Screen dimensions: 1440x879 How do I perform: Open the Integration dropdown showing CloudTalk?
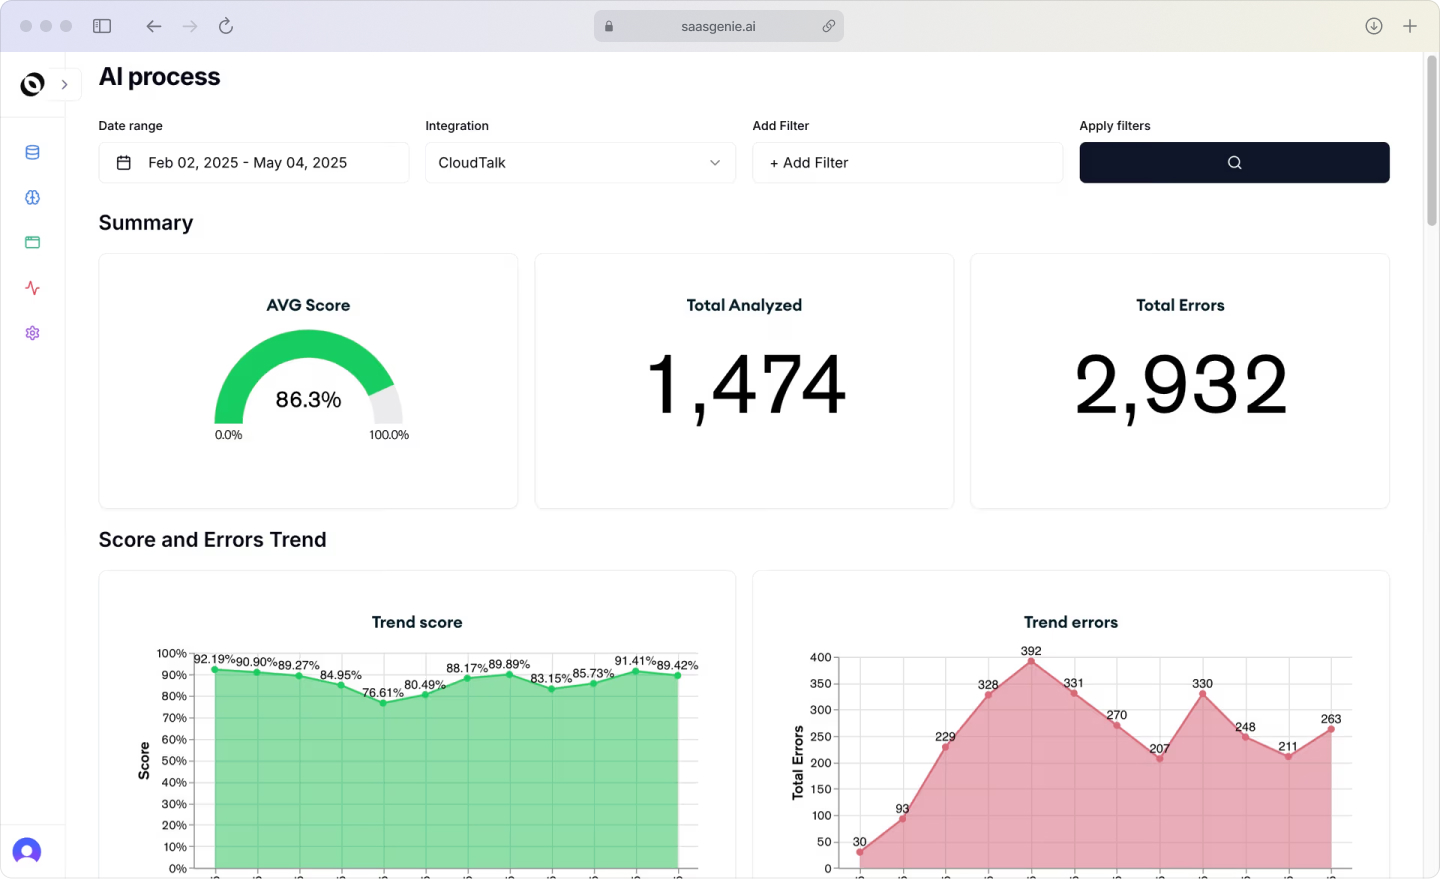tap(580, 162)
